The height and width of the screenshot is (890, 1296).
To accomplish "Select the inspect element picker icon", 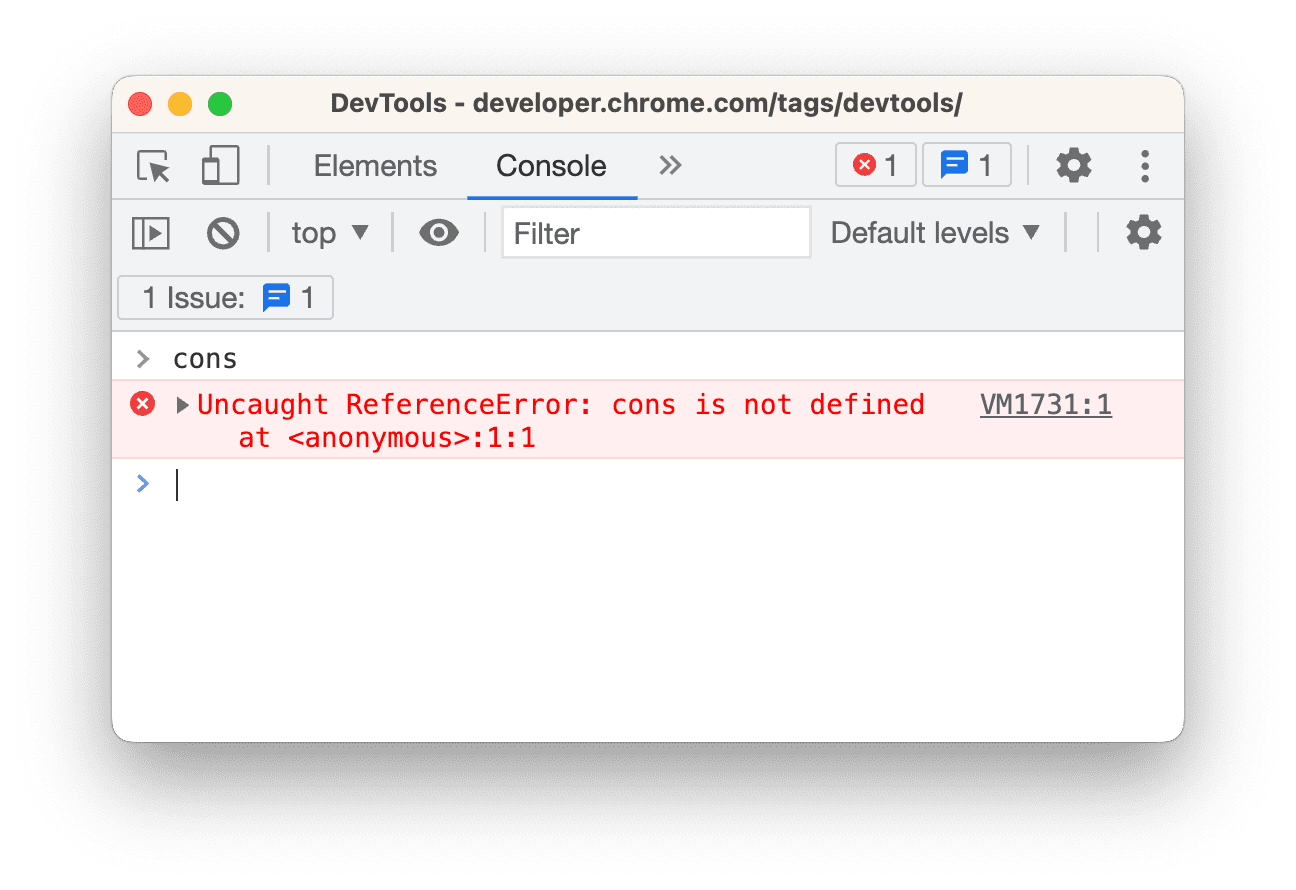I will click(154, 166).
